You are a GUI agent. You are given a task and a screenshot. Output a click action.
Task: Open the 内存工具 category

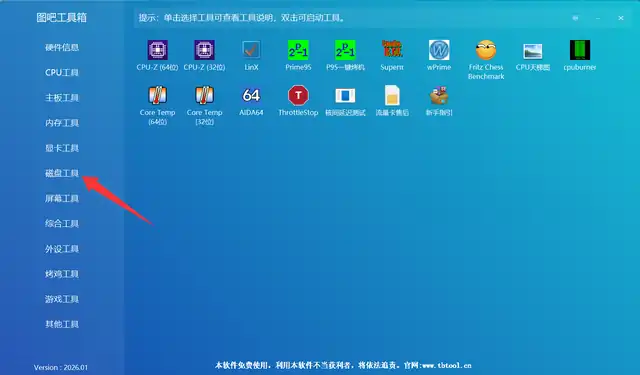(62, 123)
